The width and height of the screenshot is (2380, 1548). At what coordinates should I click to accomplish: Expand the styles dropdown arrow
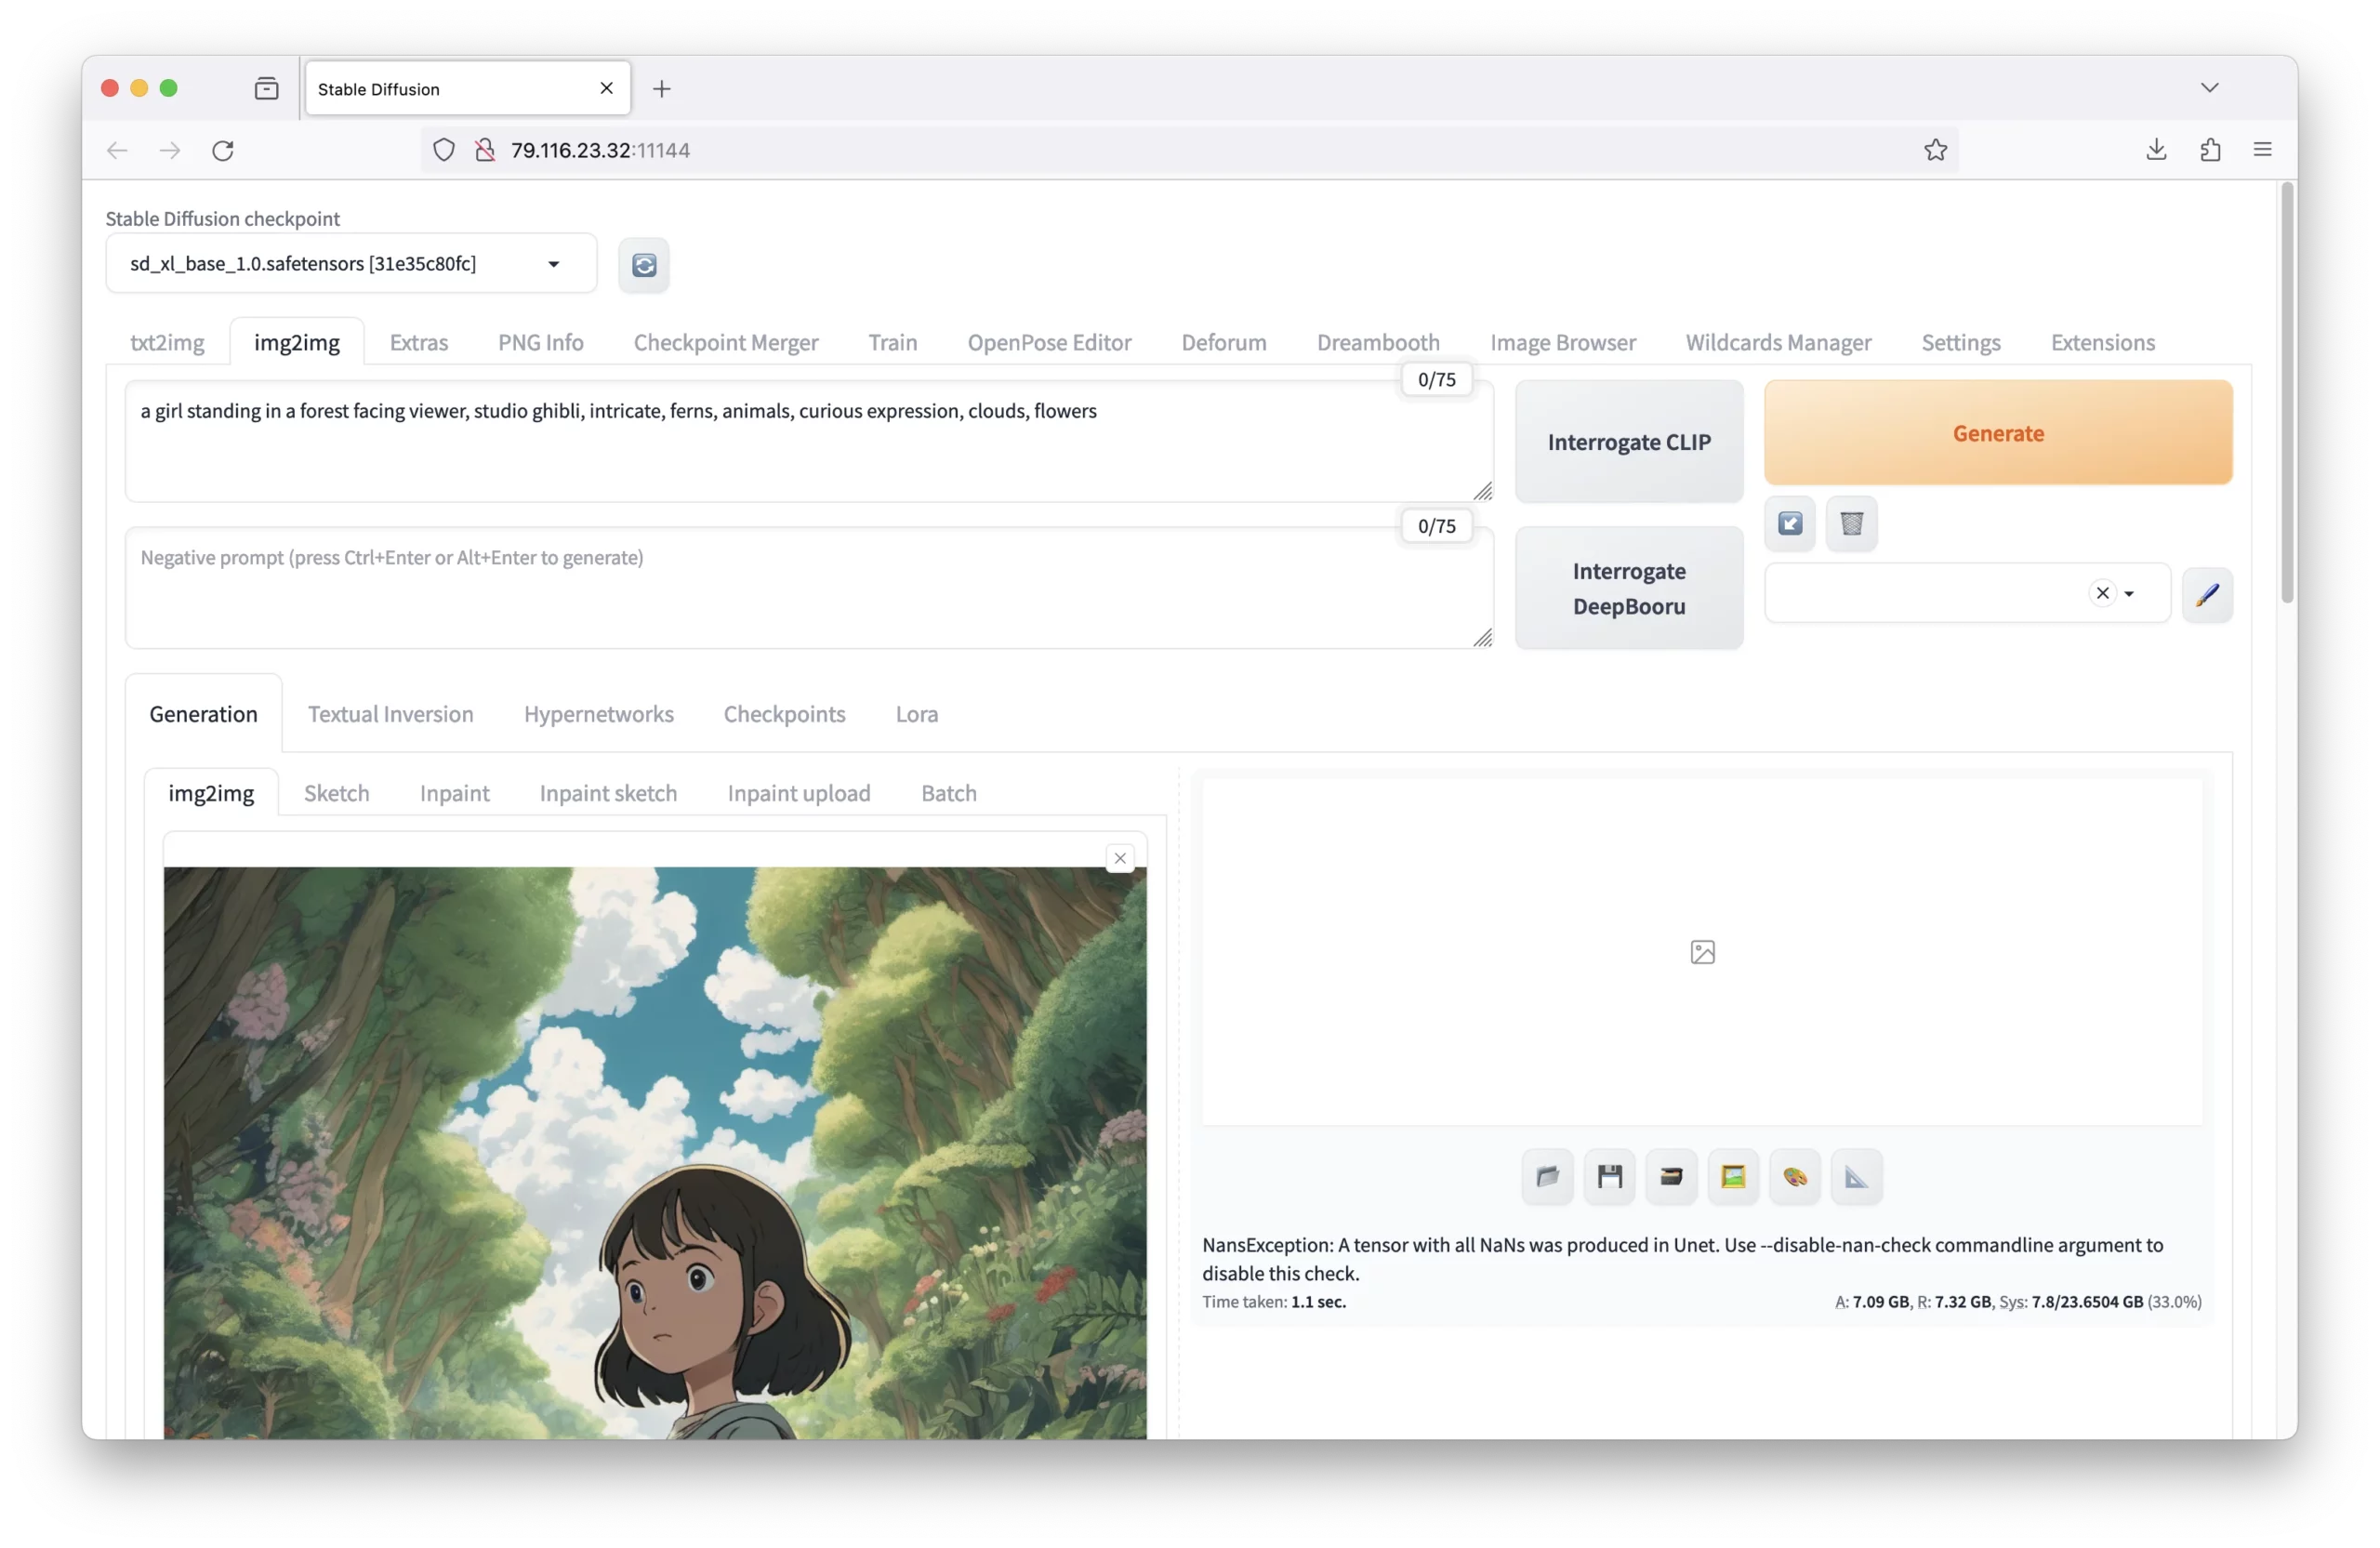2129,594
